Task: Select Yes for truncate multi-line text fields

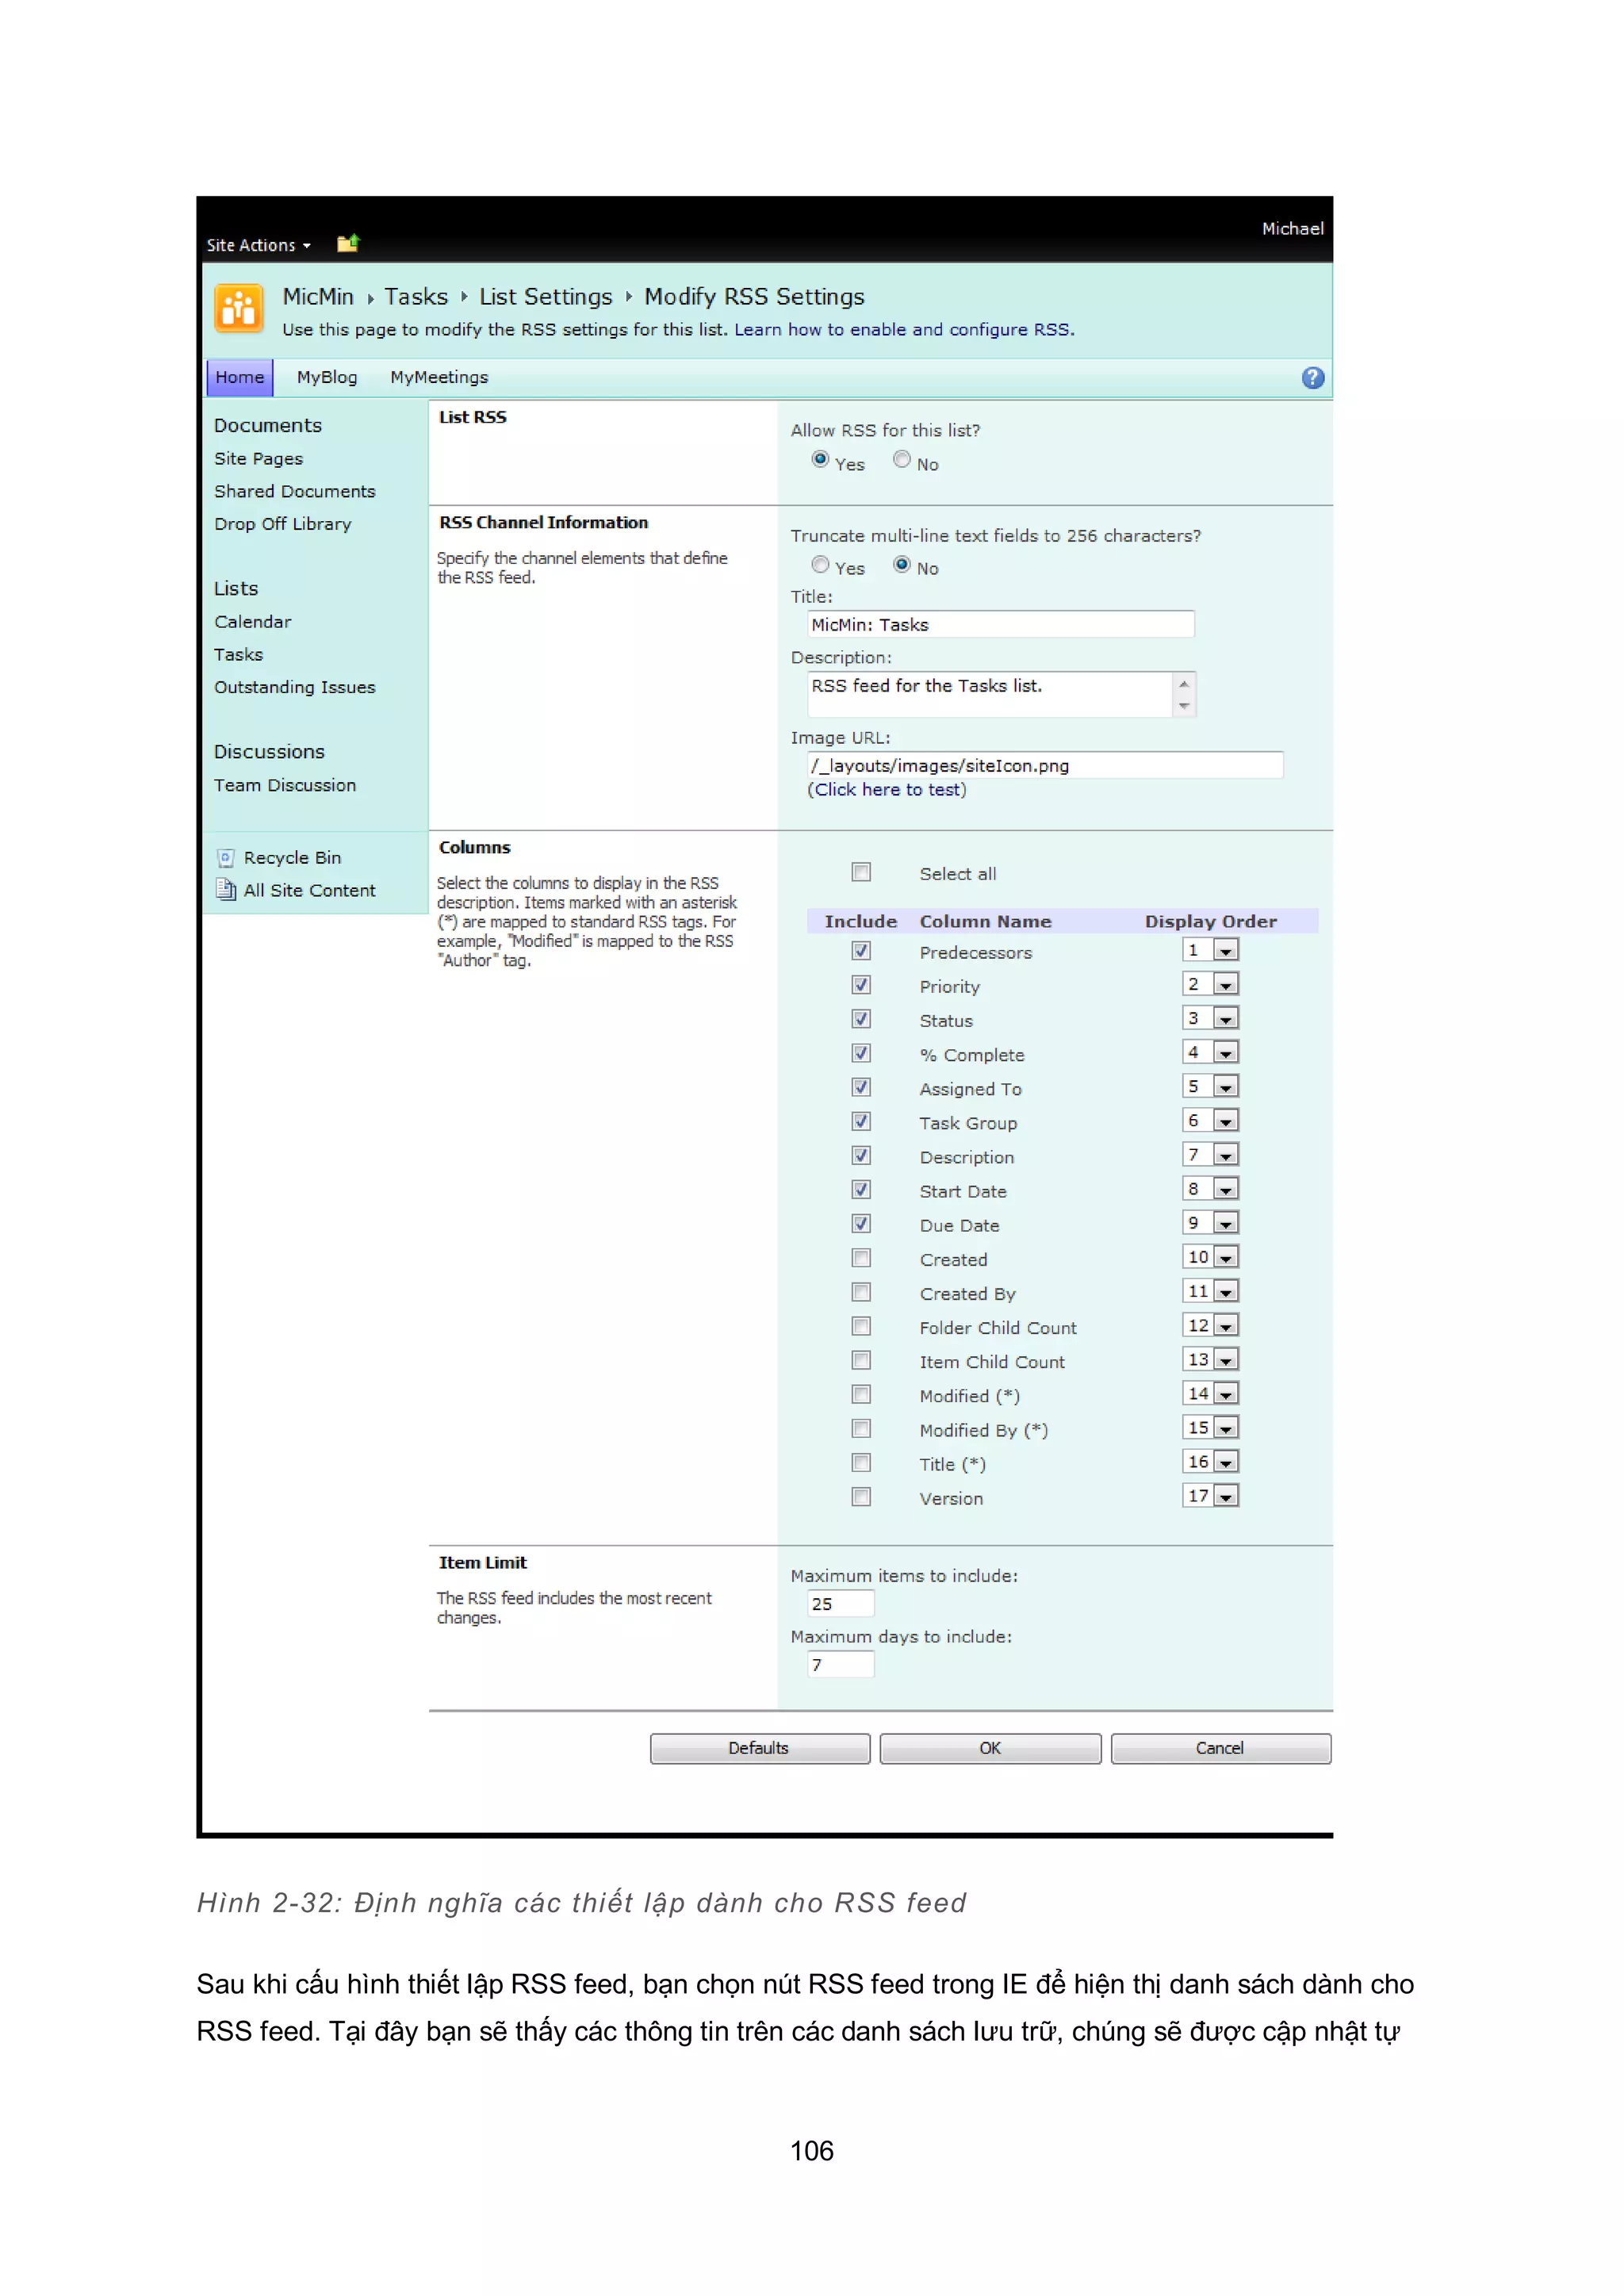Action: (820, 564)
